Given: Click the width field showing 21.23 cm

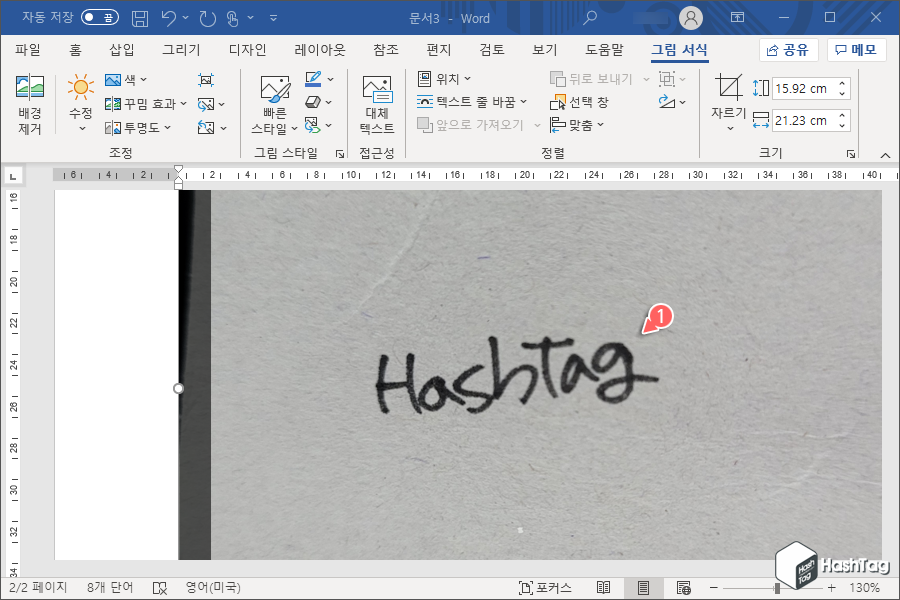Looking at the screenshot, I should 801,121.
